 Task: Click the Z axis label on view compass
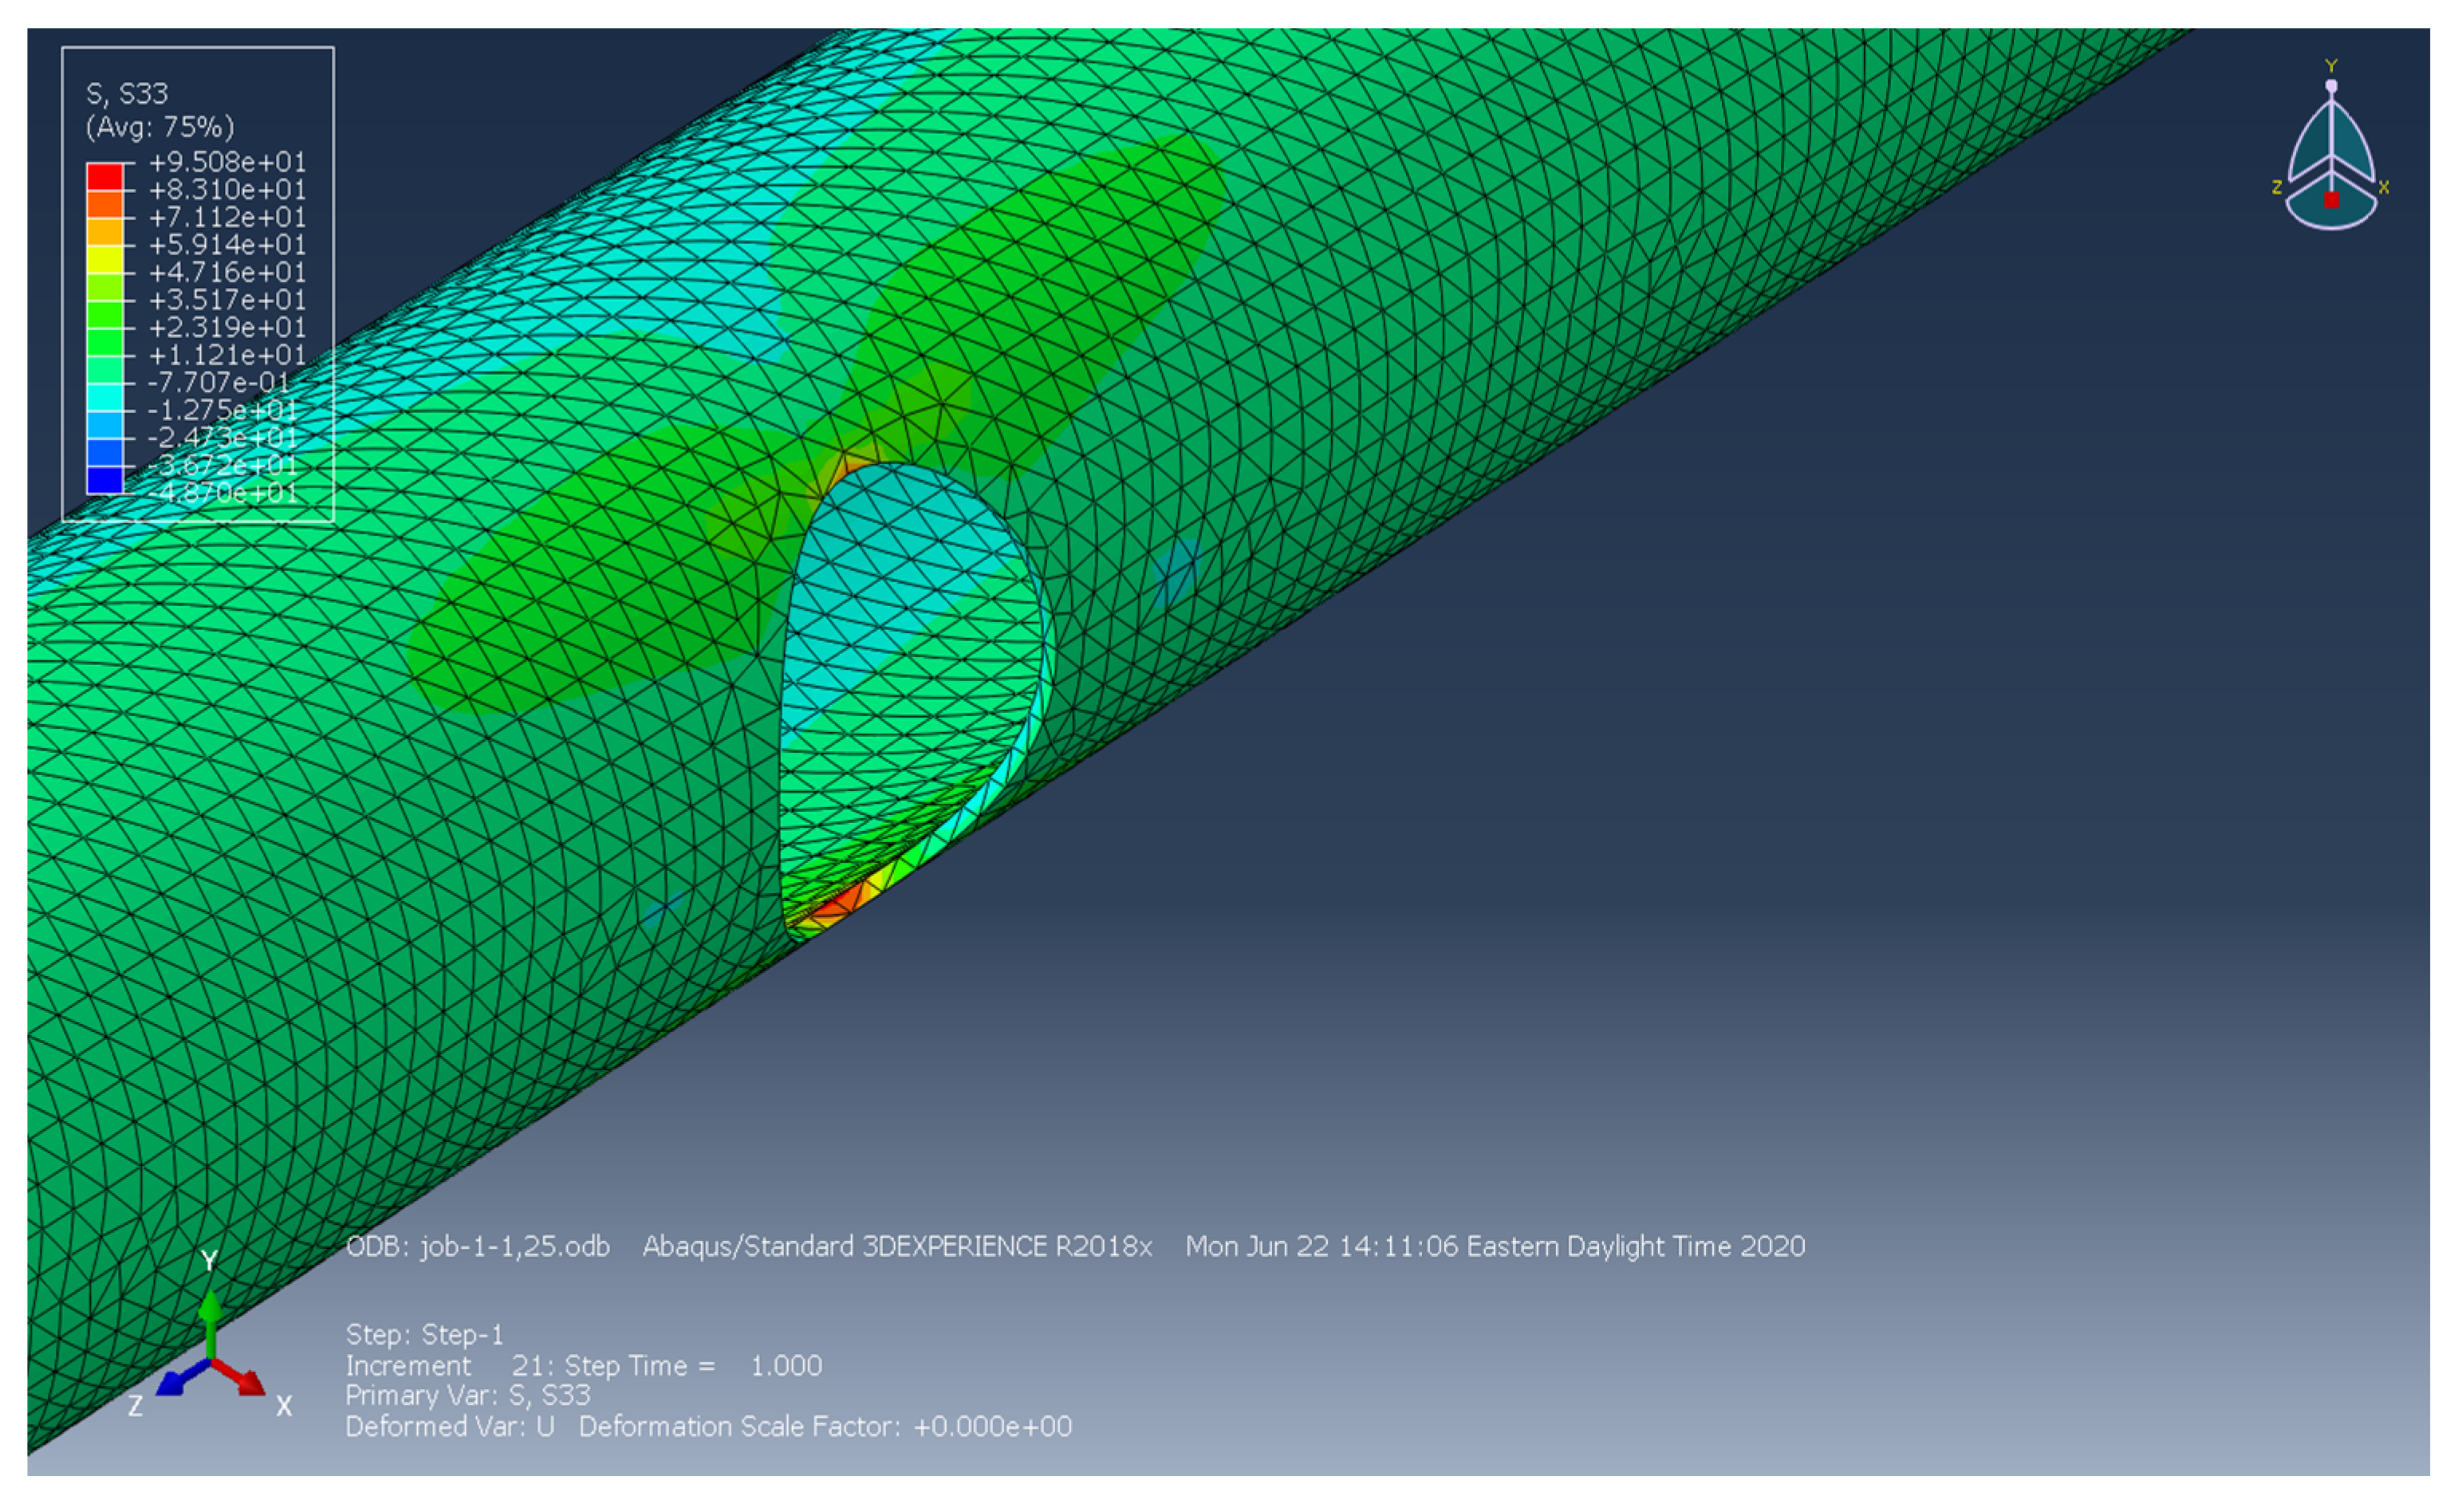(2277, 187)
